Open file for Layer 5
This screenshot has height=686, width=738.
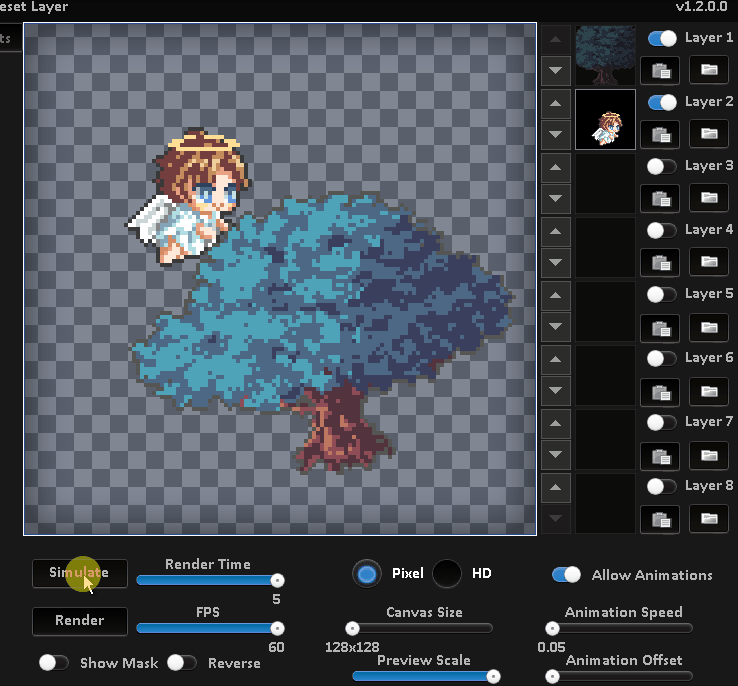click(x=709, y=327)
